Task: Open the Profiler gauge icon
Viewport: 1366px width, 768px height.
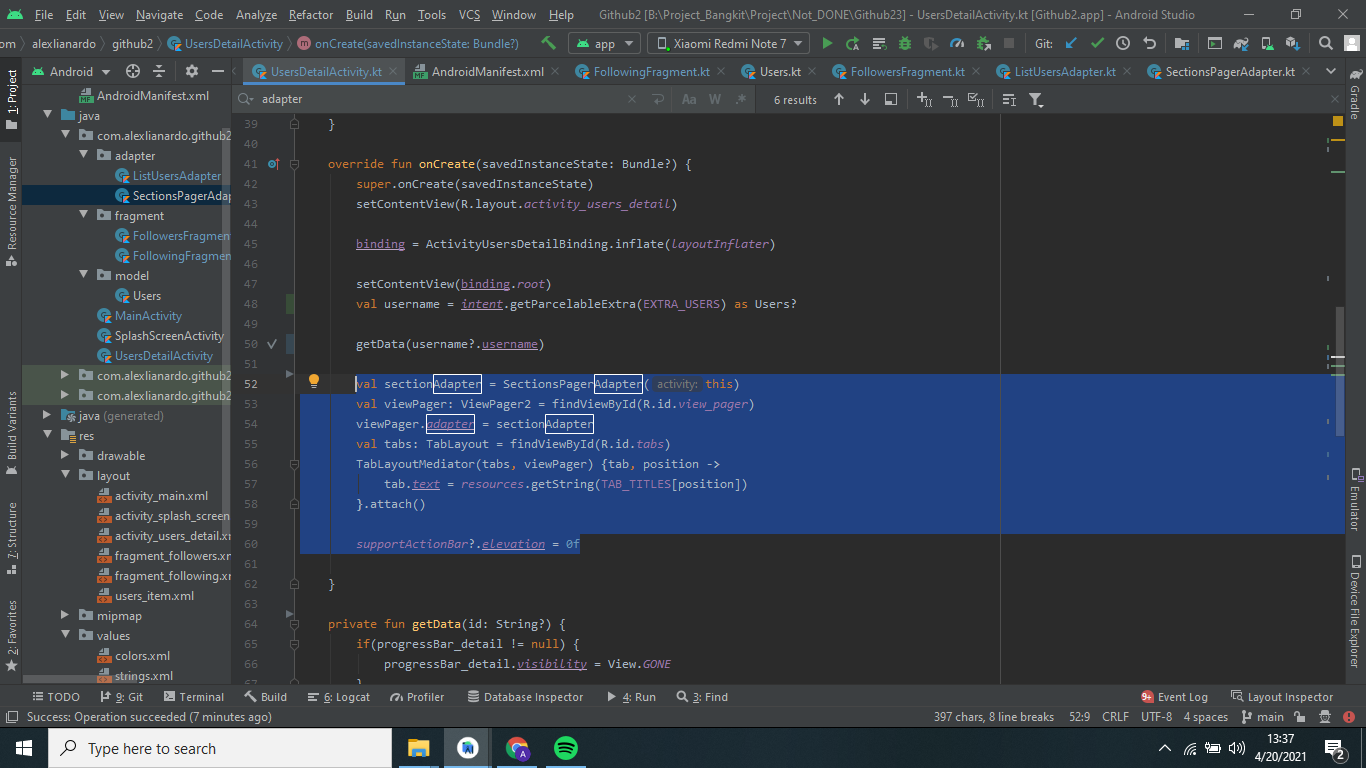Action: [x=958, y=44]
